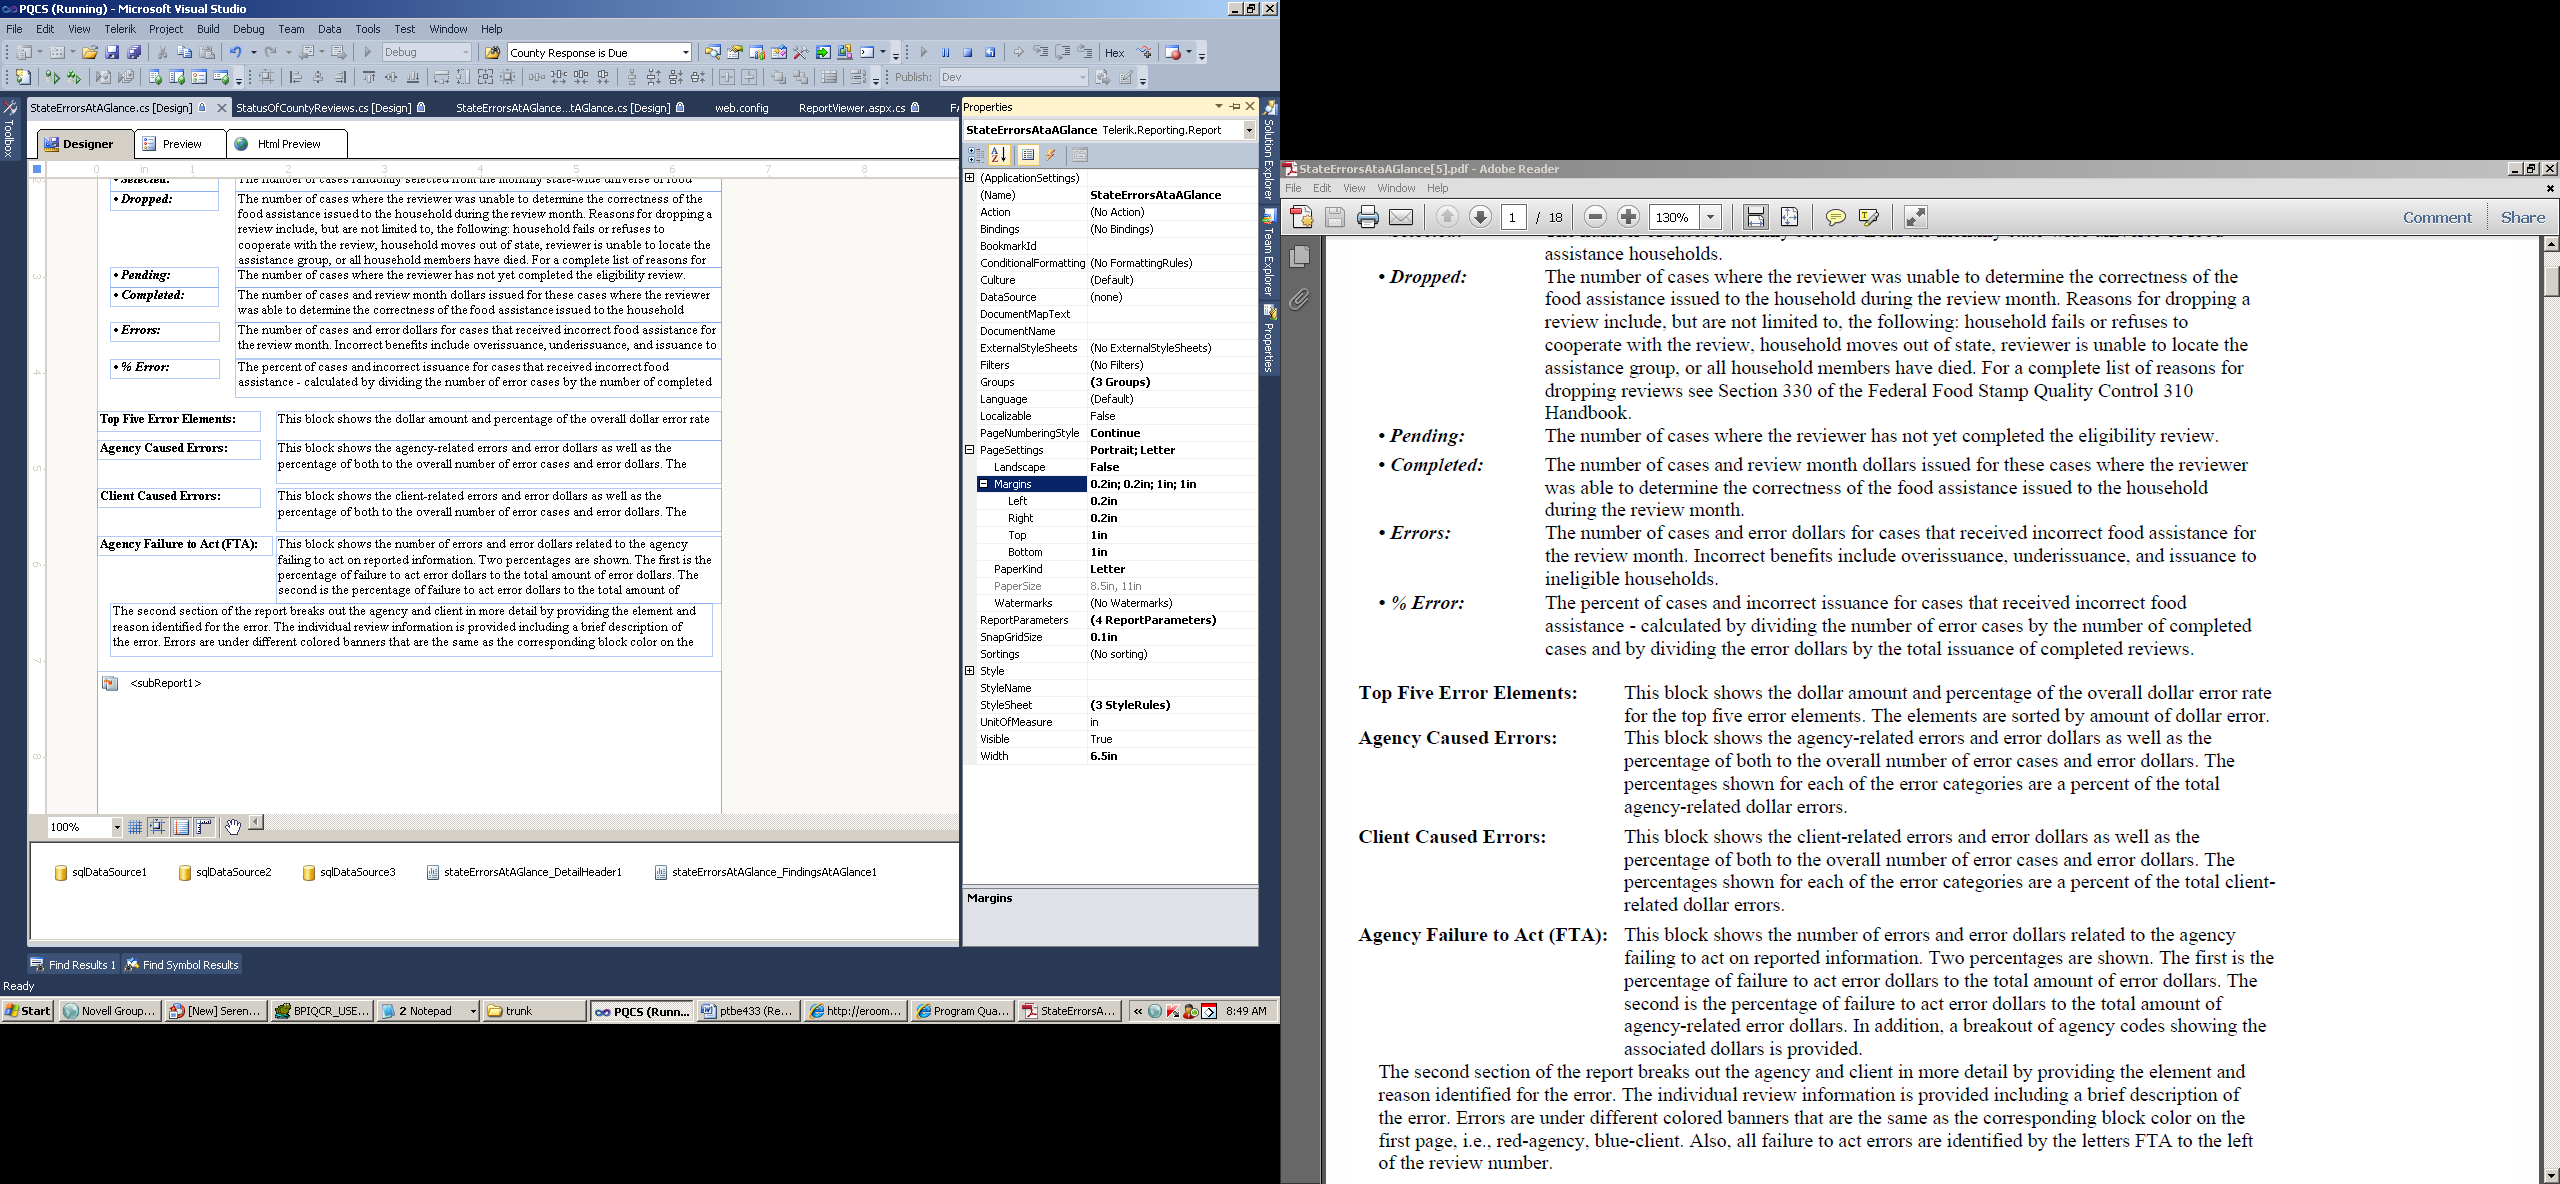Zoom in with the plus button in Adobe Reader

pyautogui.click(x=1628, y=217)
